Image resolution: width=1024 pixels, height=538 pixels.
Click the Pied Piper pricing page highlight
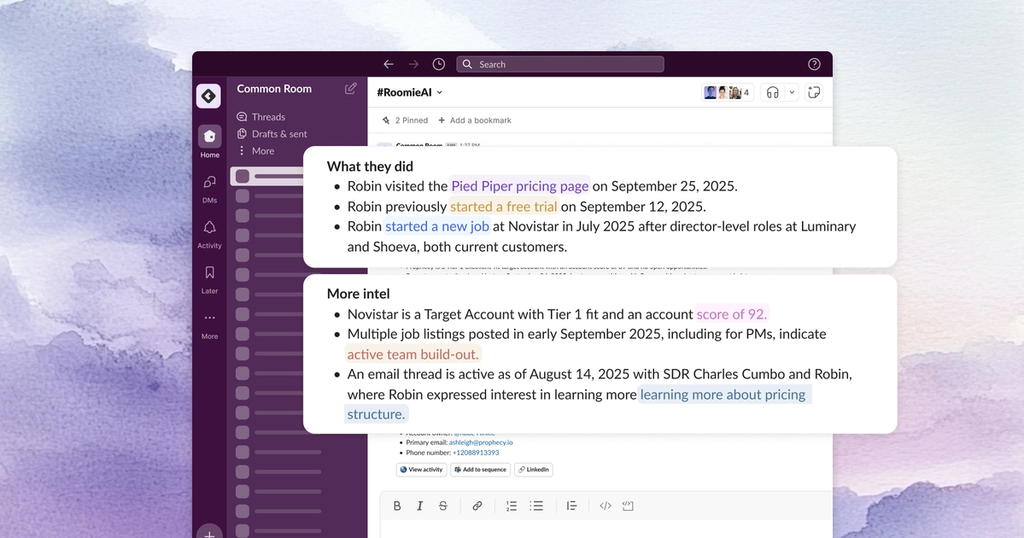520,186
